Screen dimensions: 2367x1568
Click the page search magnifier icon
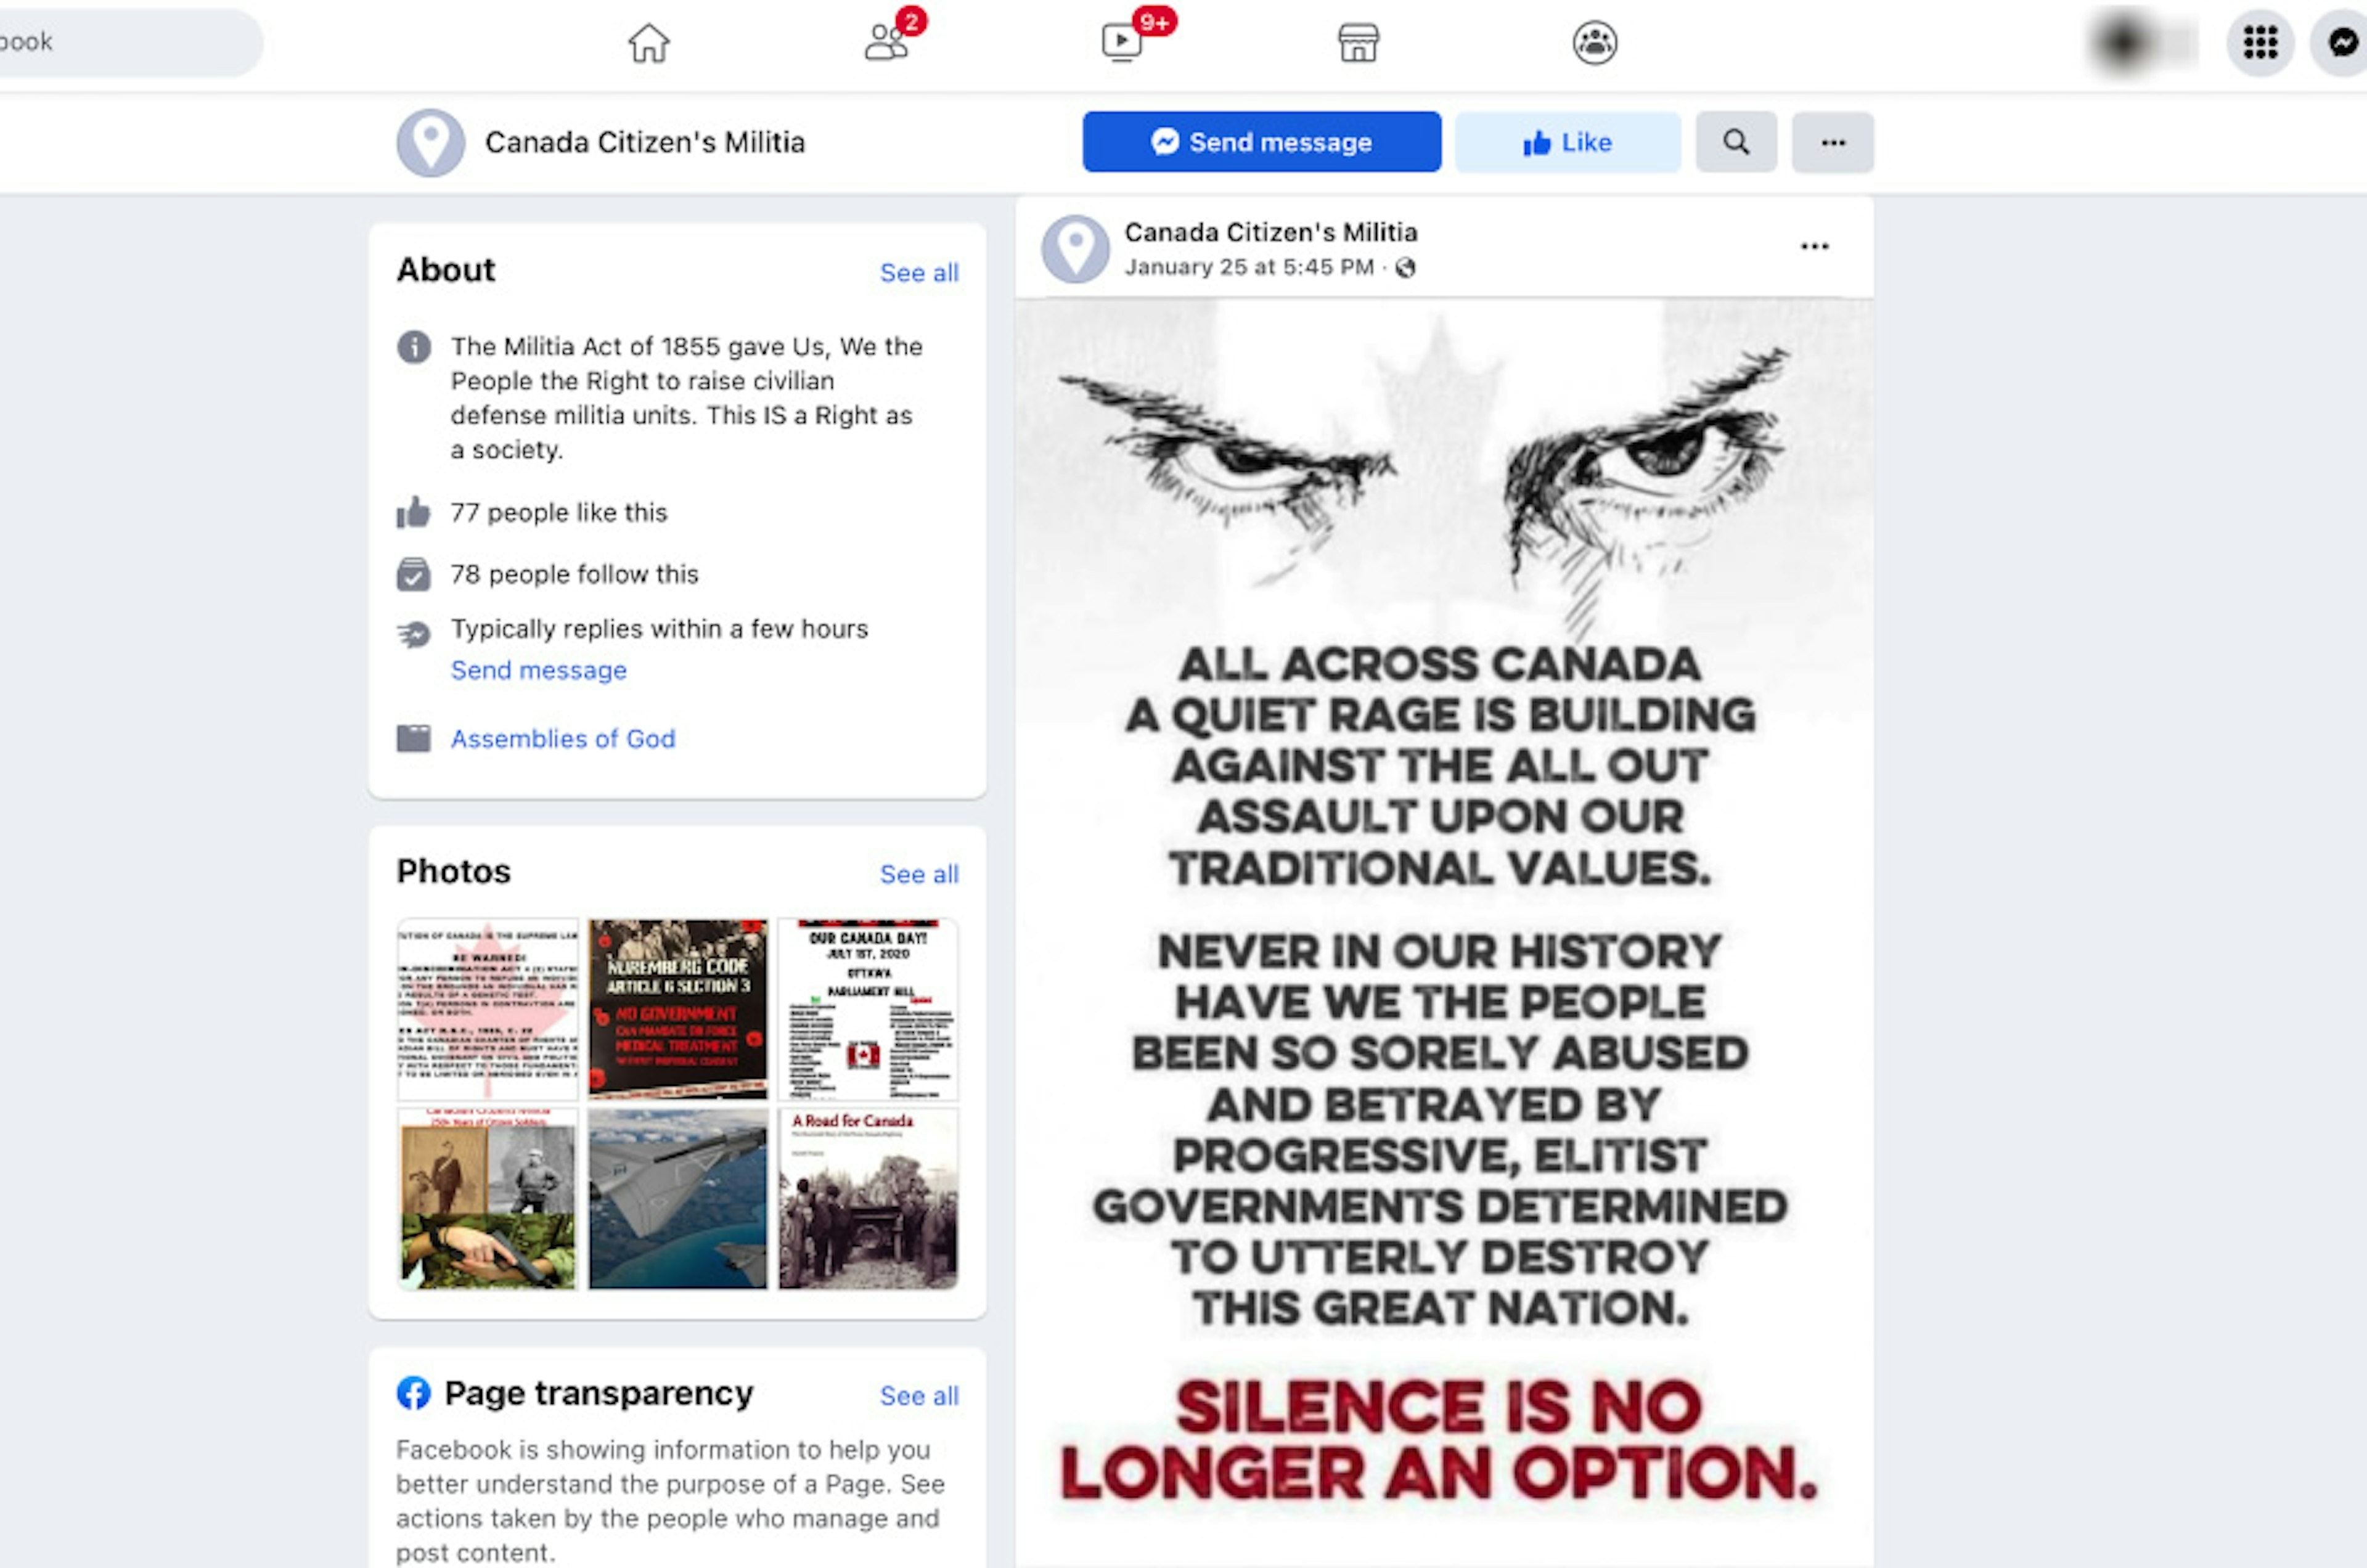(1736, 142)
